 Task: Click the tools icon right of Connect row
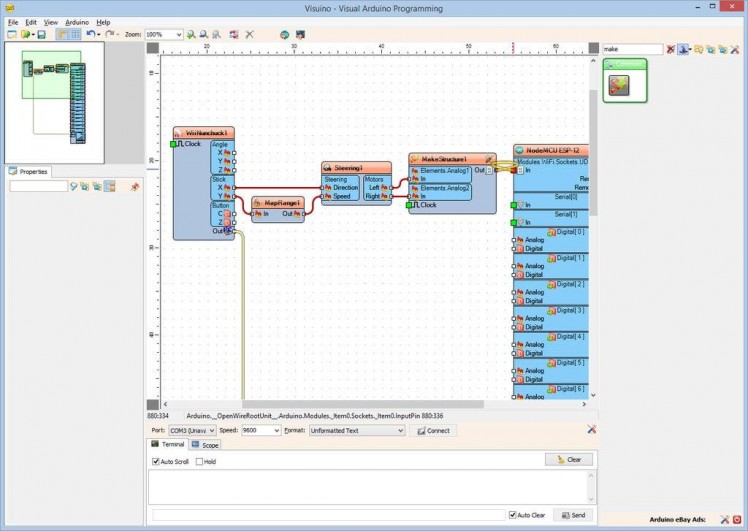pos(591,430)
